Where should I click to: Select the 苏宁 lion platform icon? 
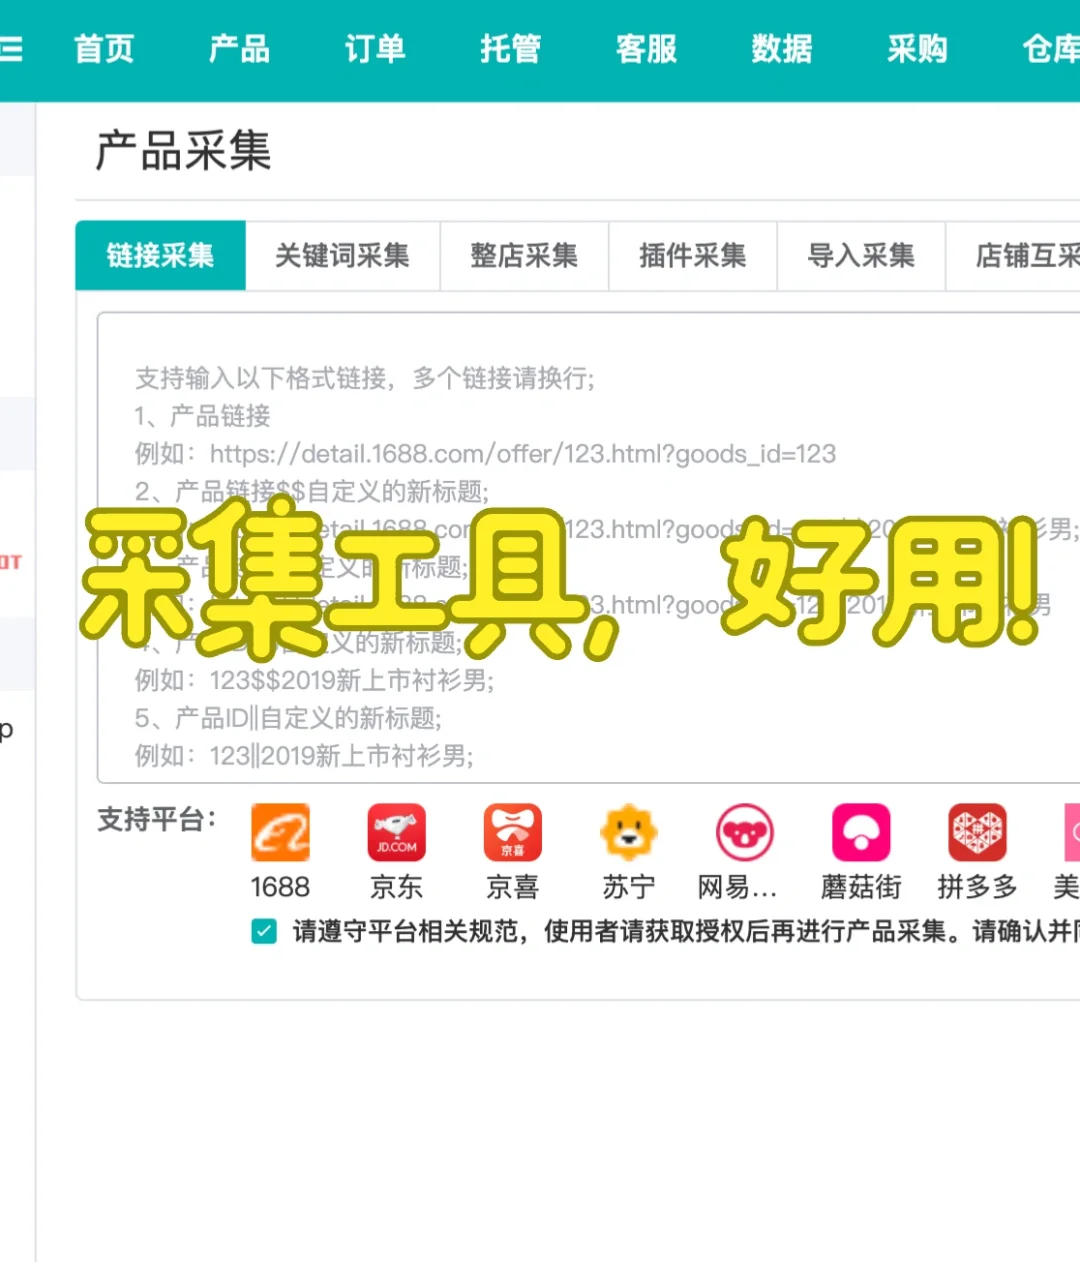click(x=629, y=832)
